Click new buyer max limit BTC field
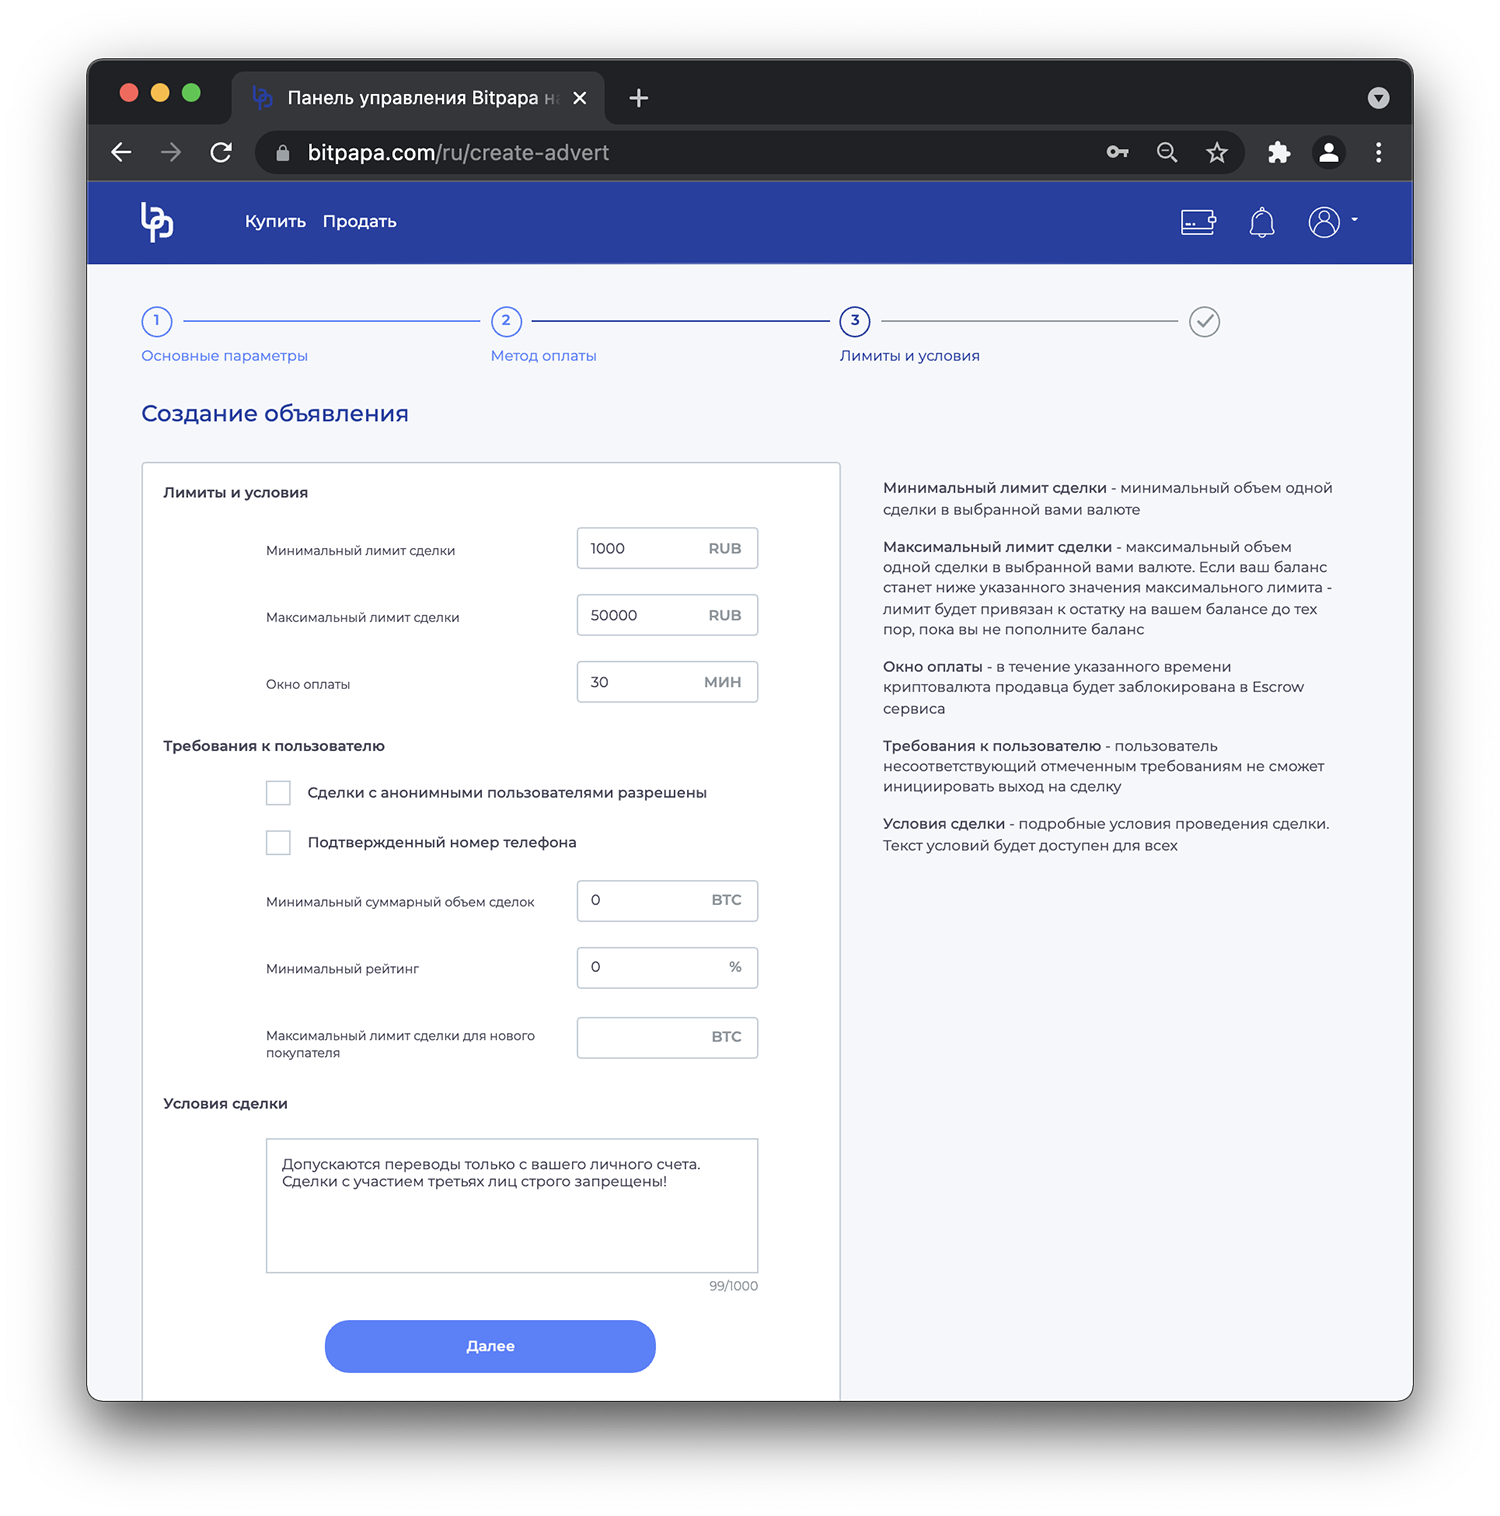 (667, 1038)
